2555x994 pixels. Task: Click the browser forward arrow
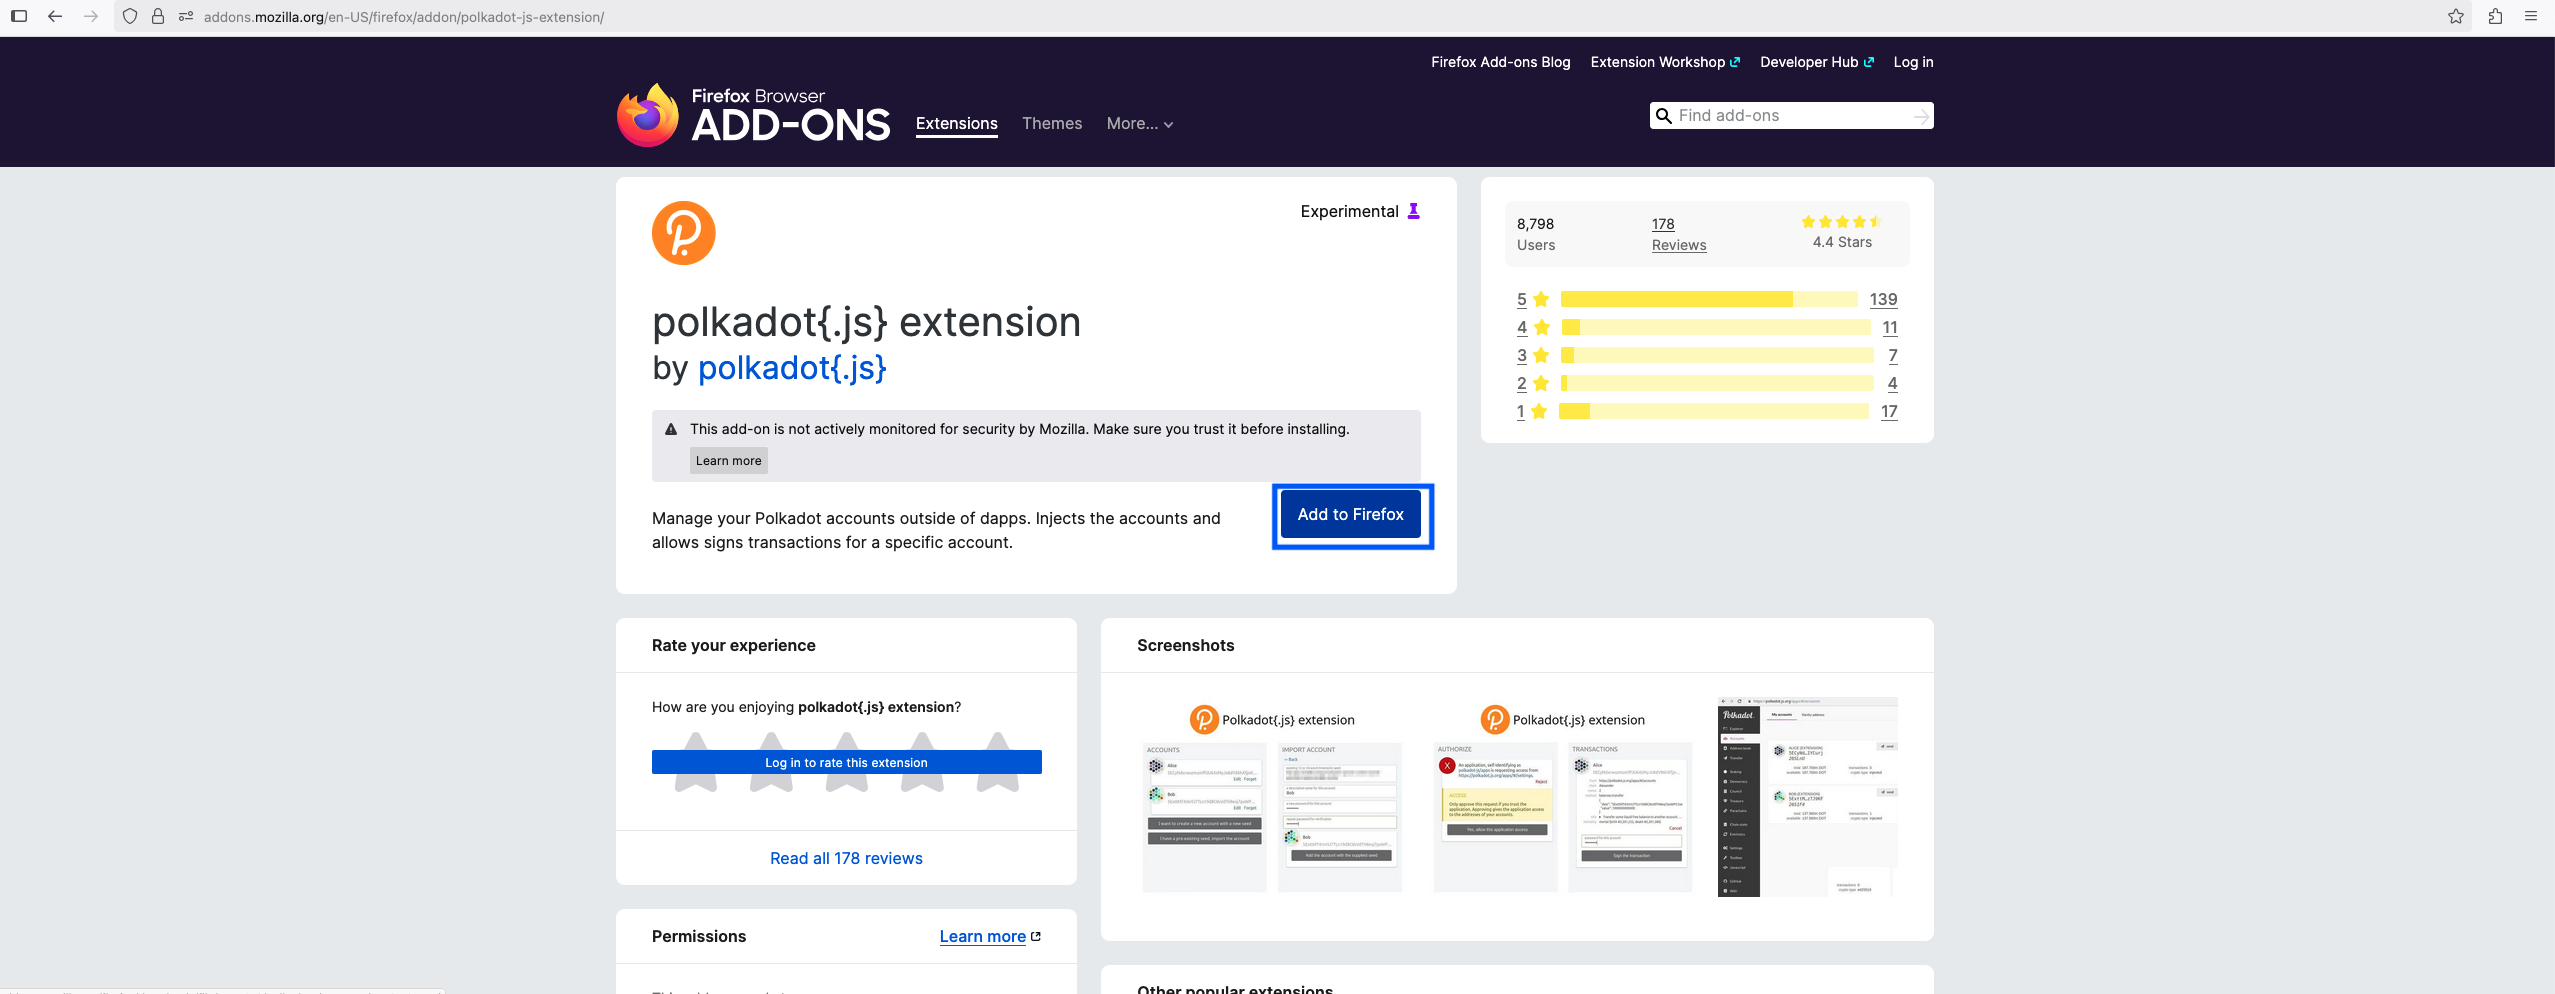(x=91, y=16)
